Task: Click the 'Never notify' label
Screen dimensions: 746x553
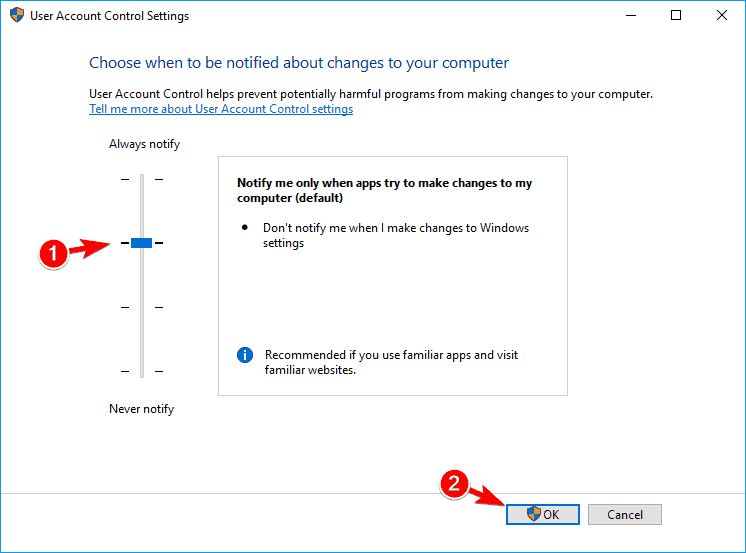Action: click(x=142, y=409)
